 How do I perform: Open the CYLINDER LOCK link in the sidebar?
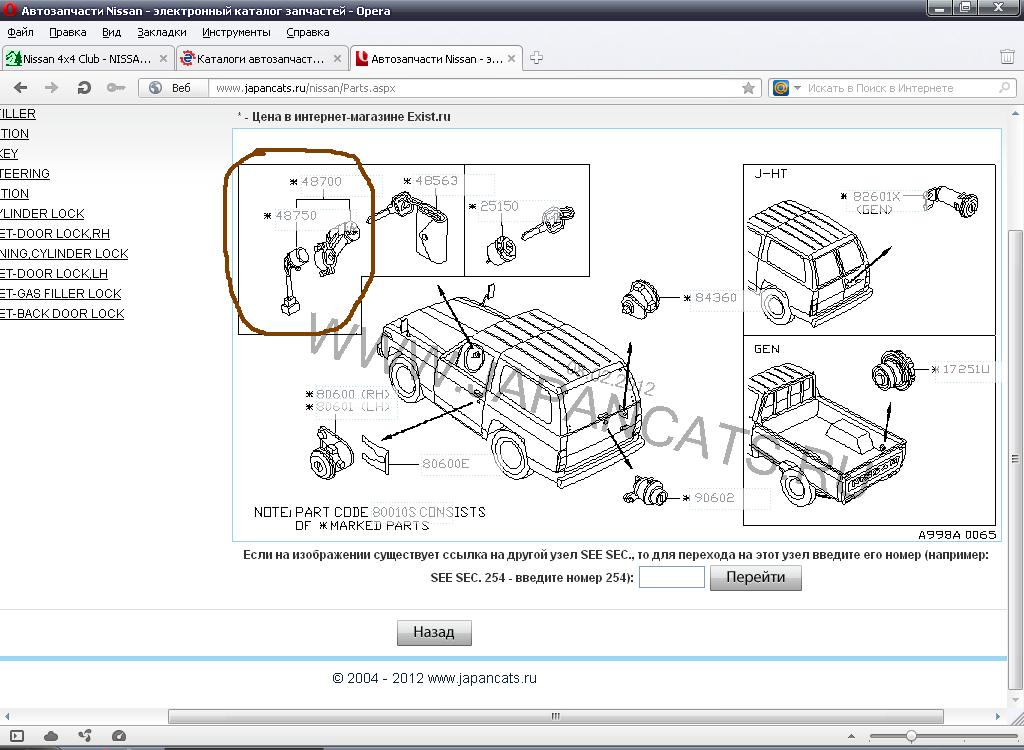[x=42, y=214]
